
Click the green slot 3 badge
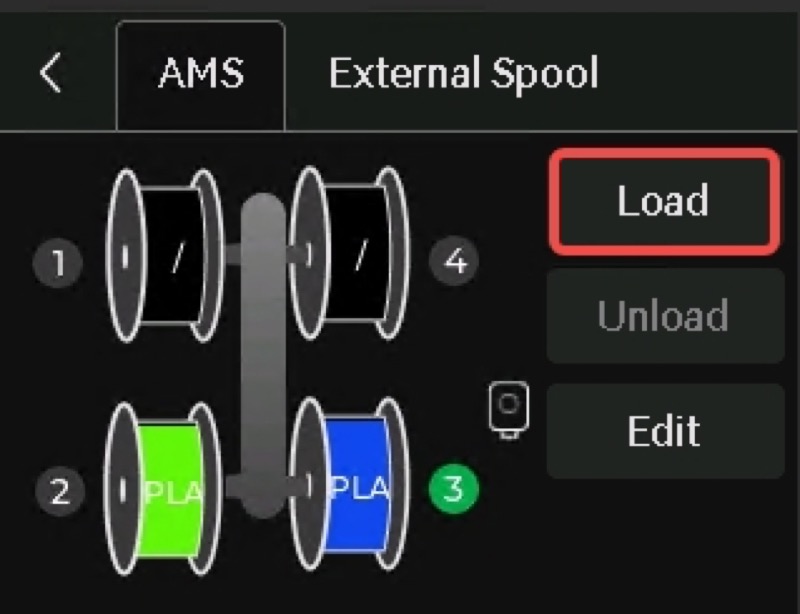click(454, 488)
